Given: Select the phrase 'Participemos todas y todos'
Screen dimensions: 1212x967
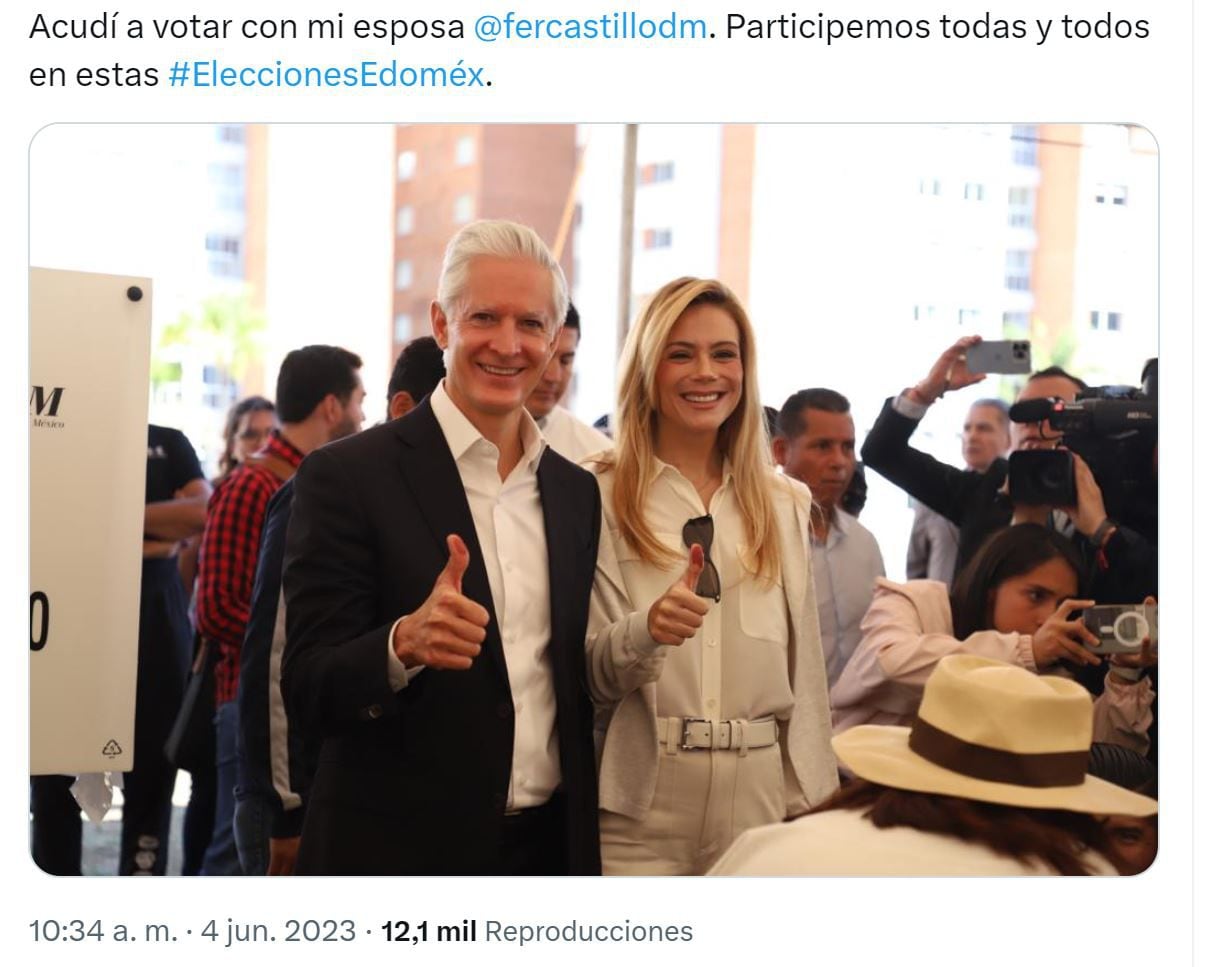Looking at the screenshot, I should click(x=937, y=27).
